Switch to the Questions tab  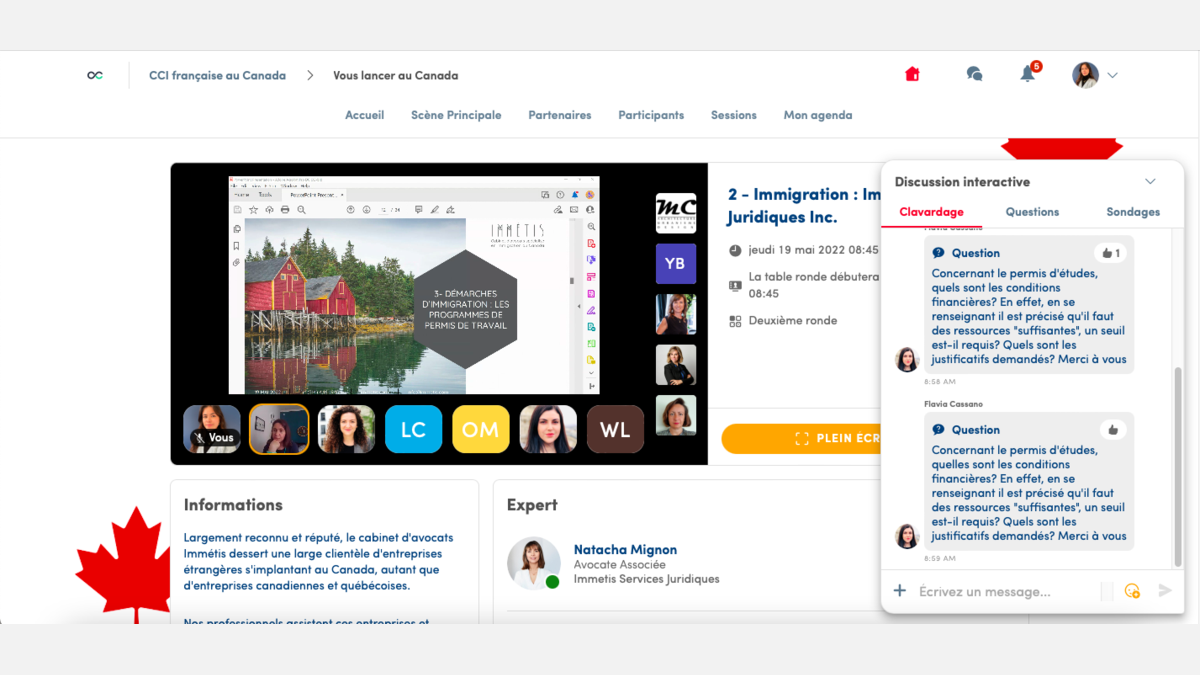(1032, 212)
